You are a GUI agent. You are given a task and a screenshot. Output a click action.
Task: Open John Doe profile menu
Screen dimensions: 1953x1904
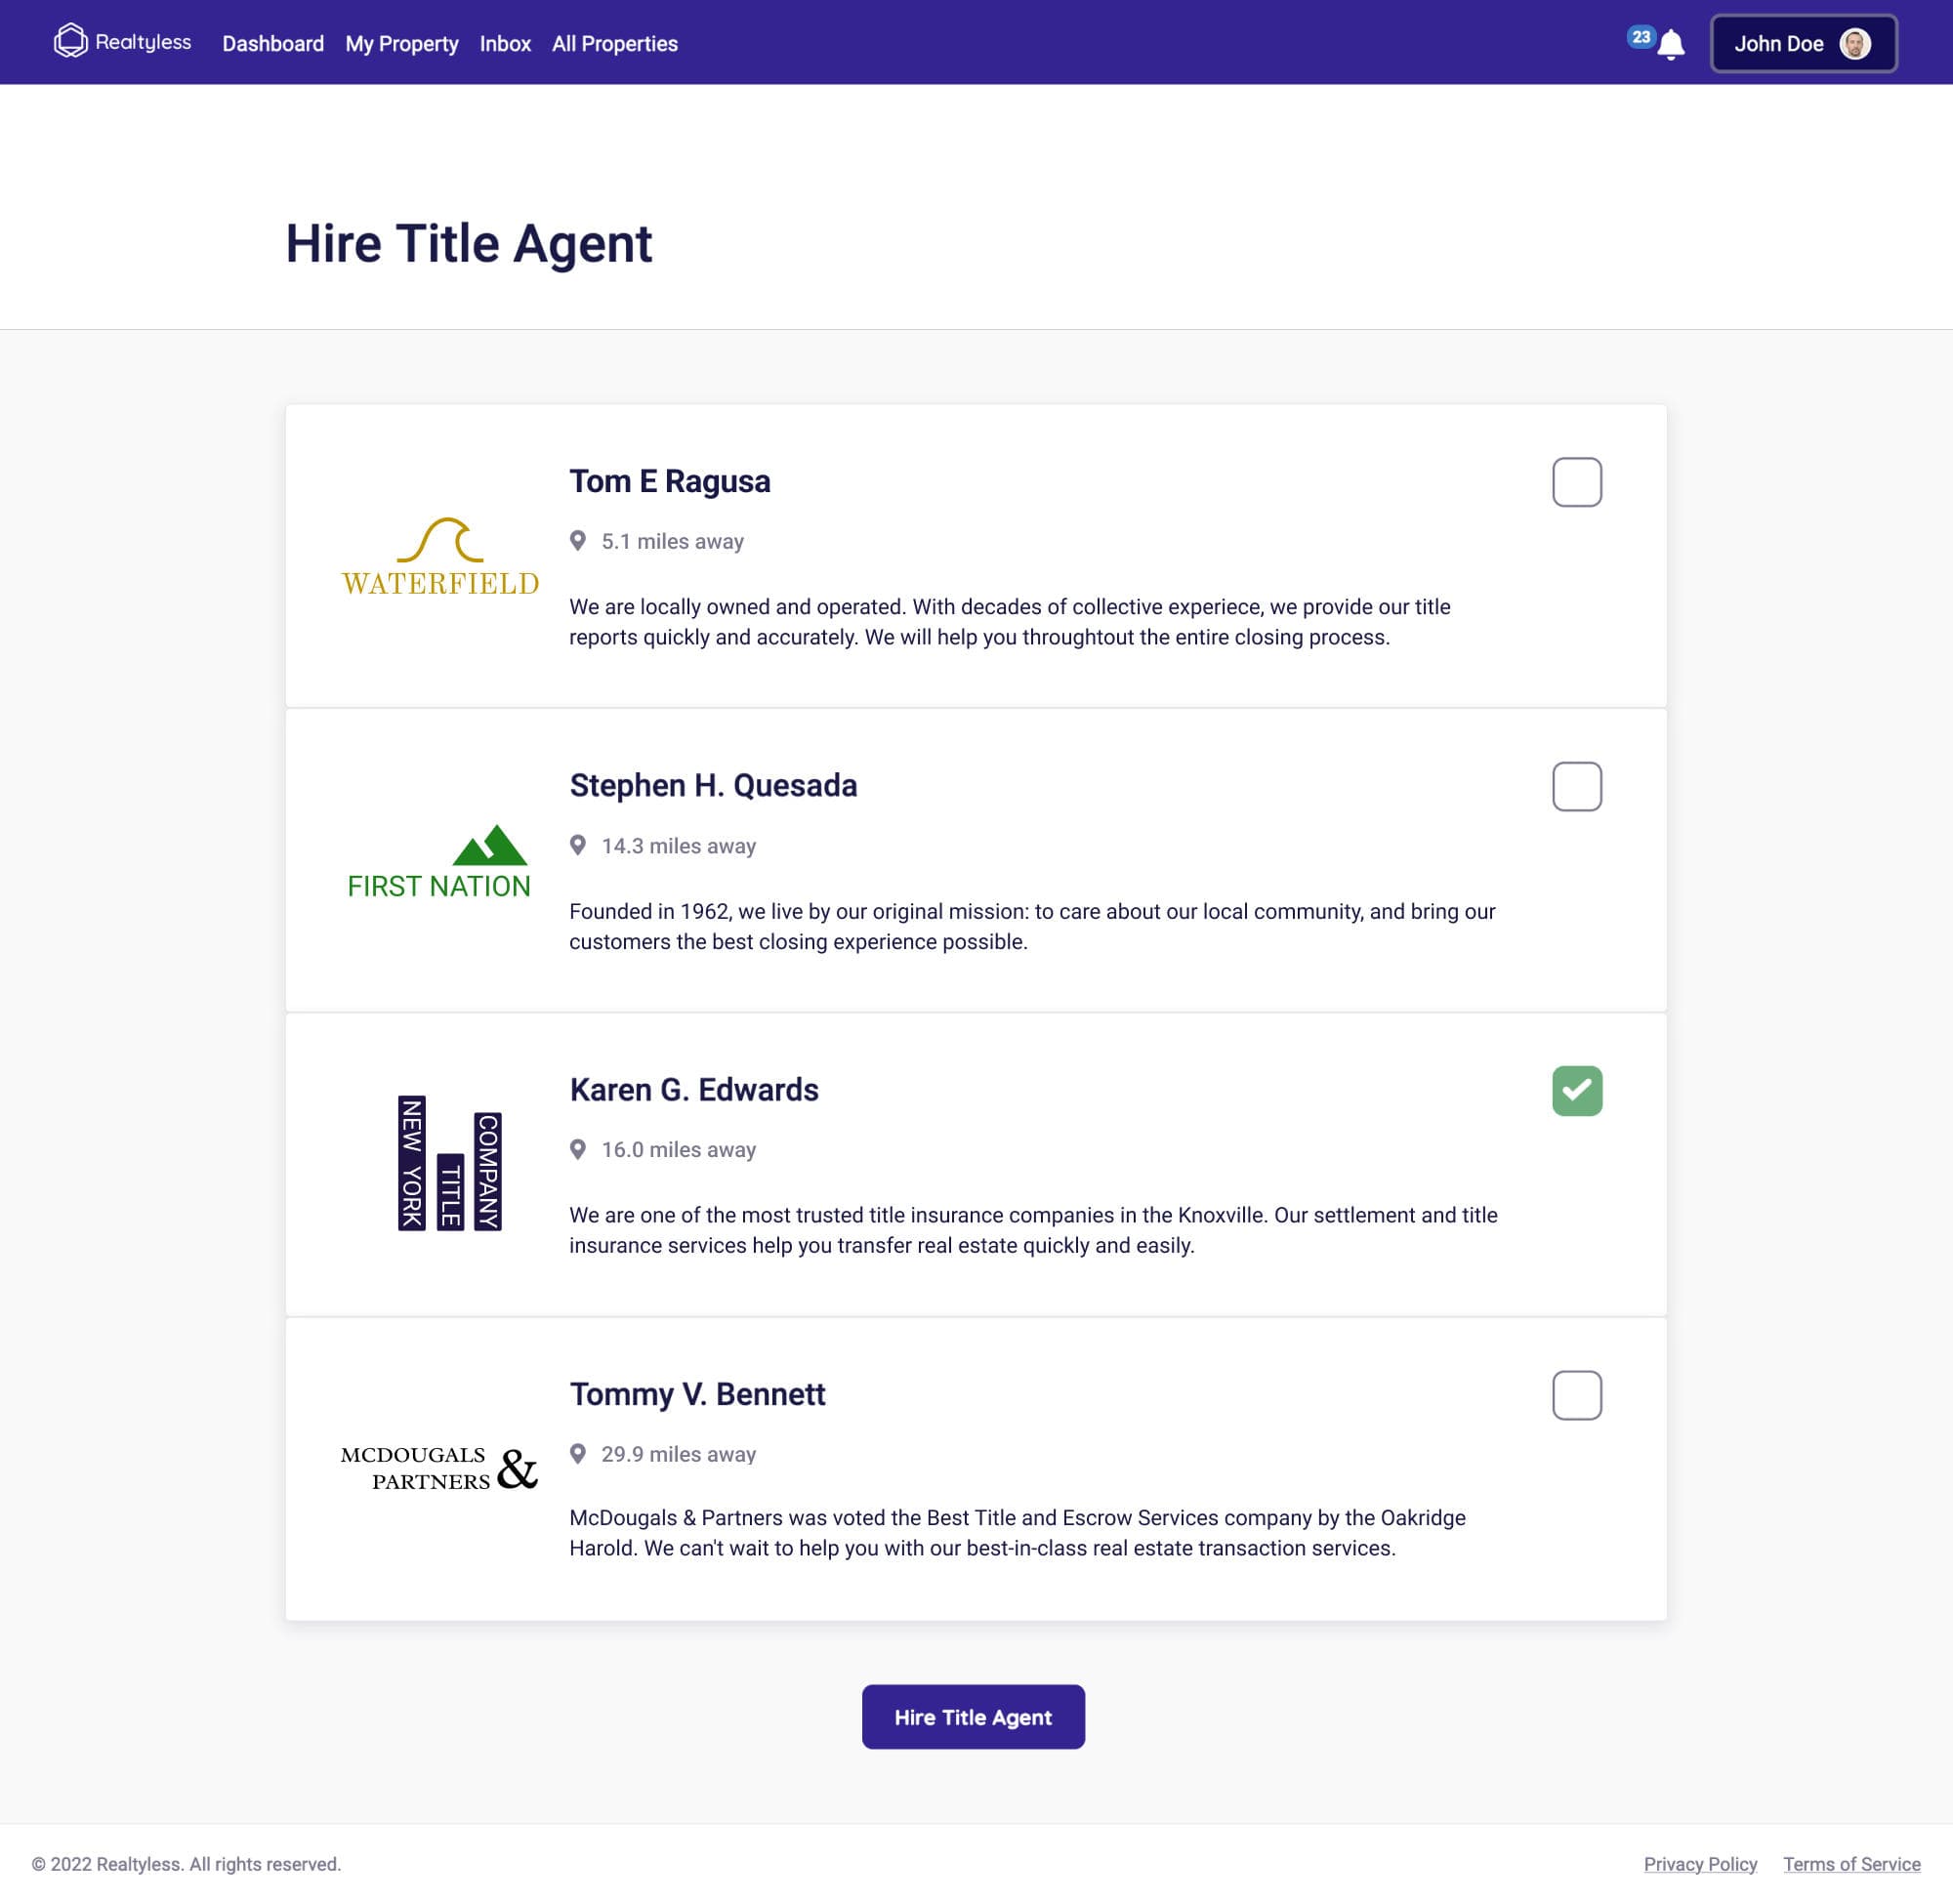pyautogui.click(x=1803, y=44)
